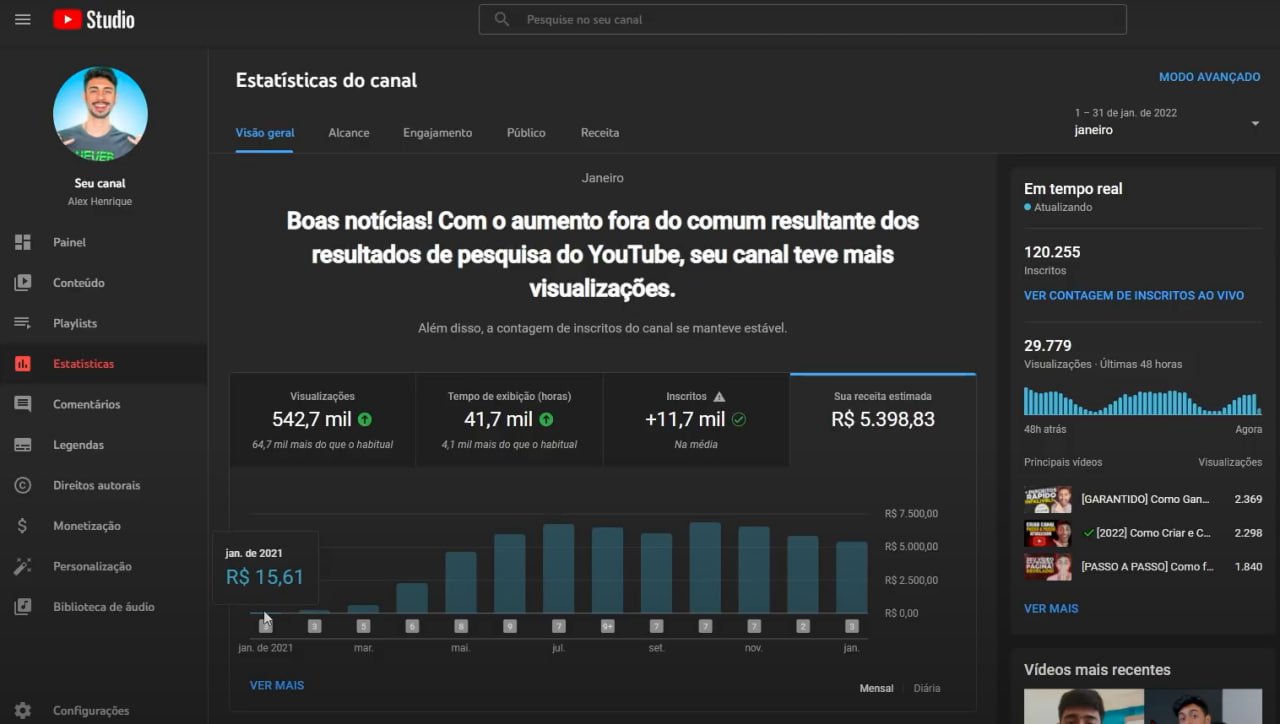Screen dimensions: 1280x724
Task: Open Playlists via its list icon
Action: click(23, 323)
